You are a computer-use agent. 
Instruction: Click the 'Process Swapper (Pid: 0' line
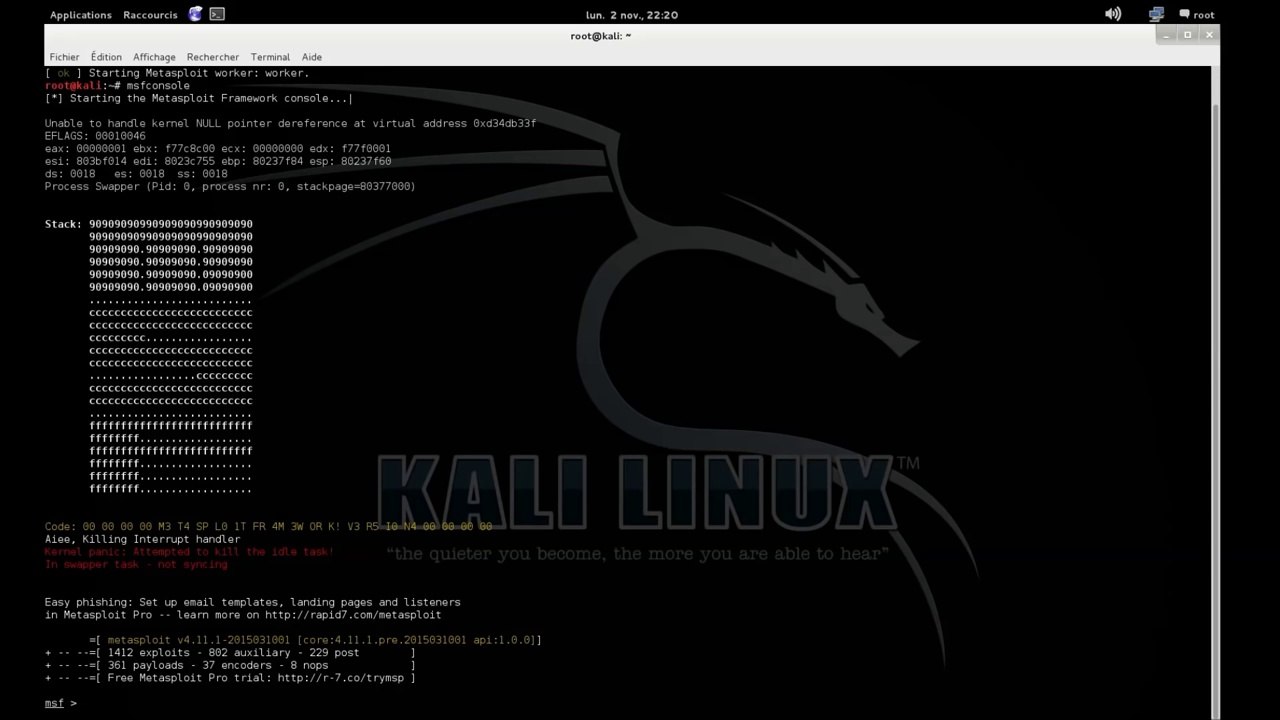[x=230, y=186]
